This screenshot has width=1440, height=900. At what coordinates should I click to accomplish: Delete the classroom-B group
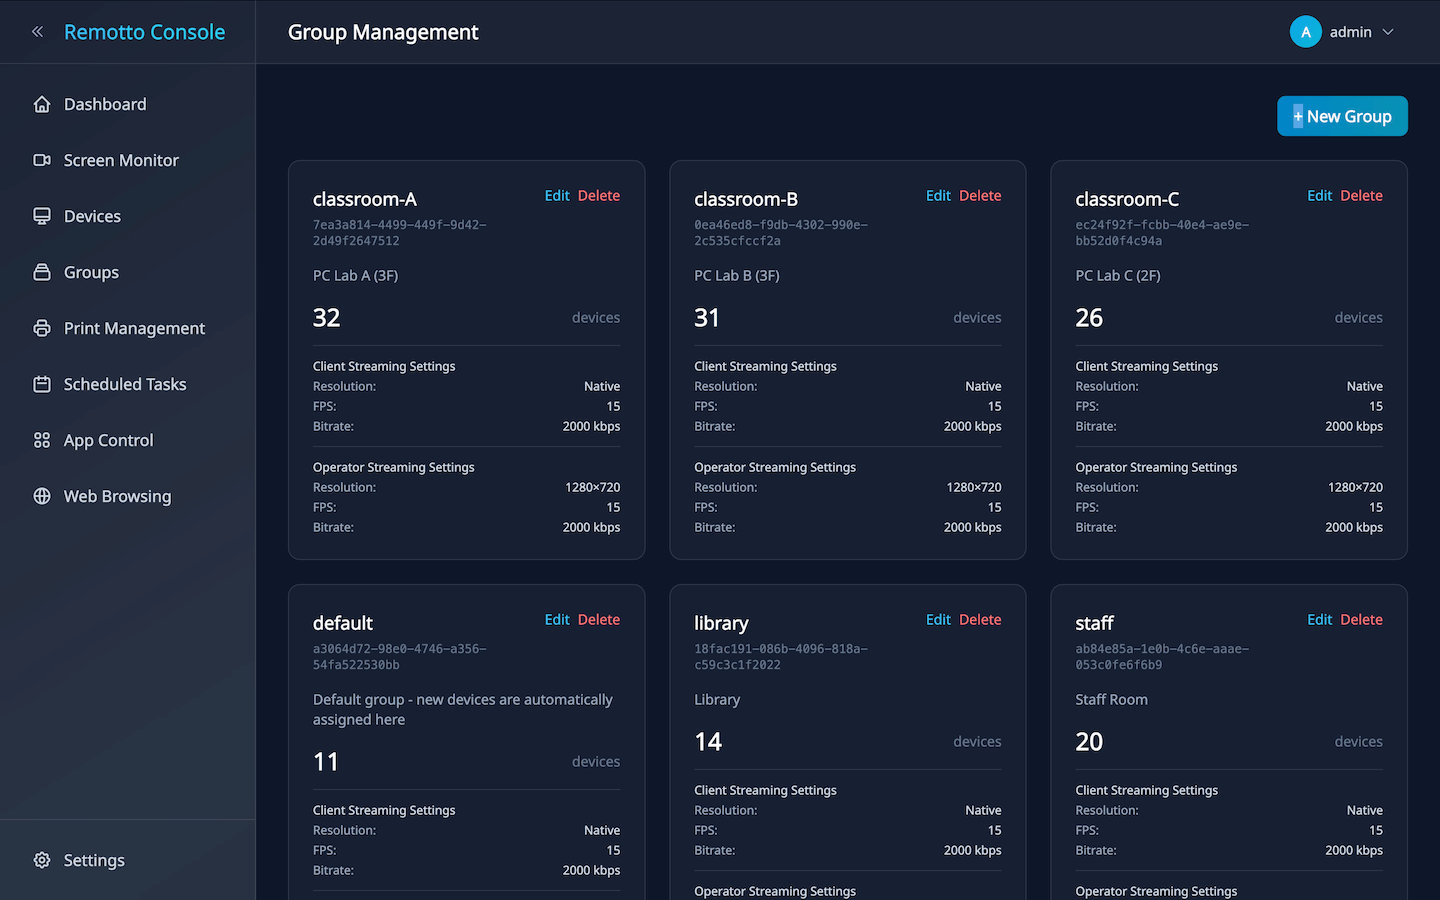(x=979, y=196)
